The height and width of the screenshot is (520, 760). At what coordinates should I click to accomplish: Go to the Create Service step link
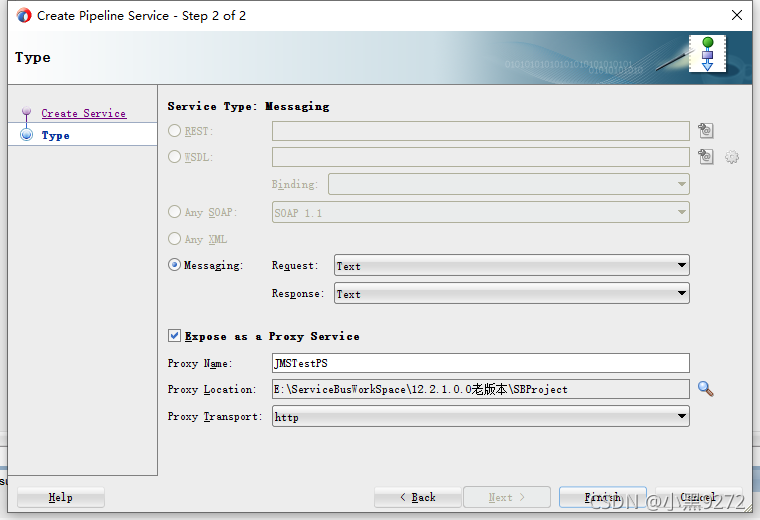tap(83, 113)
